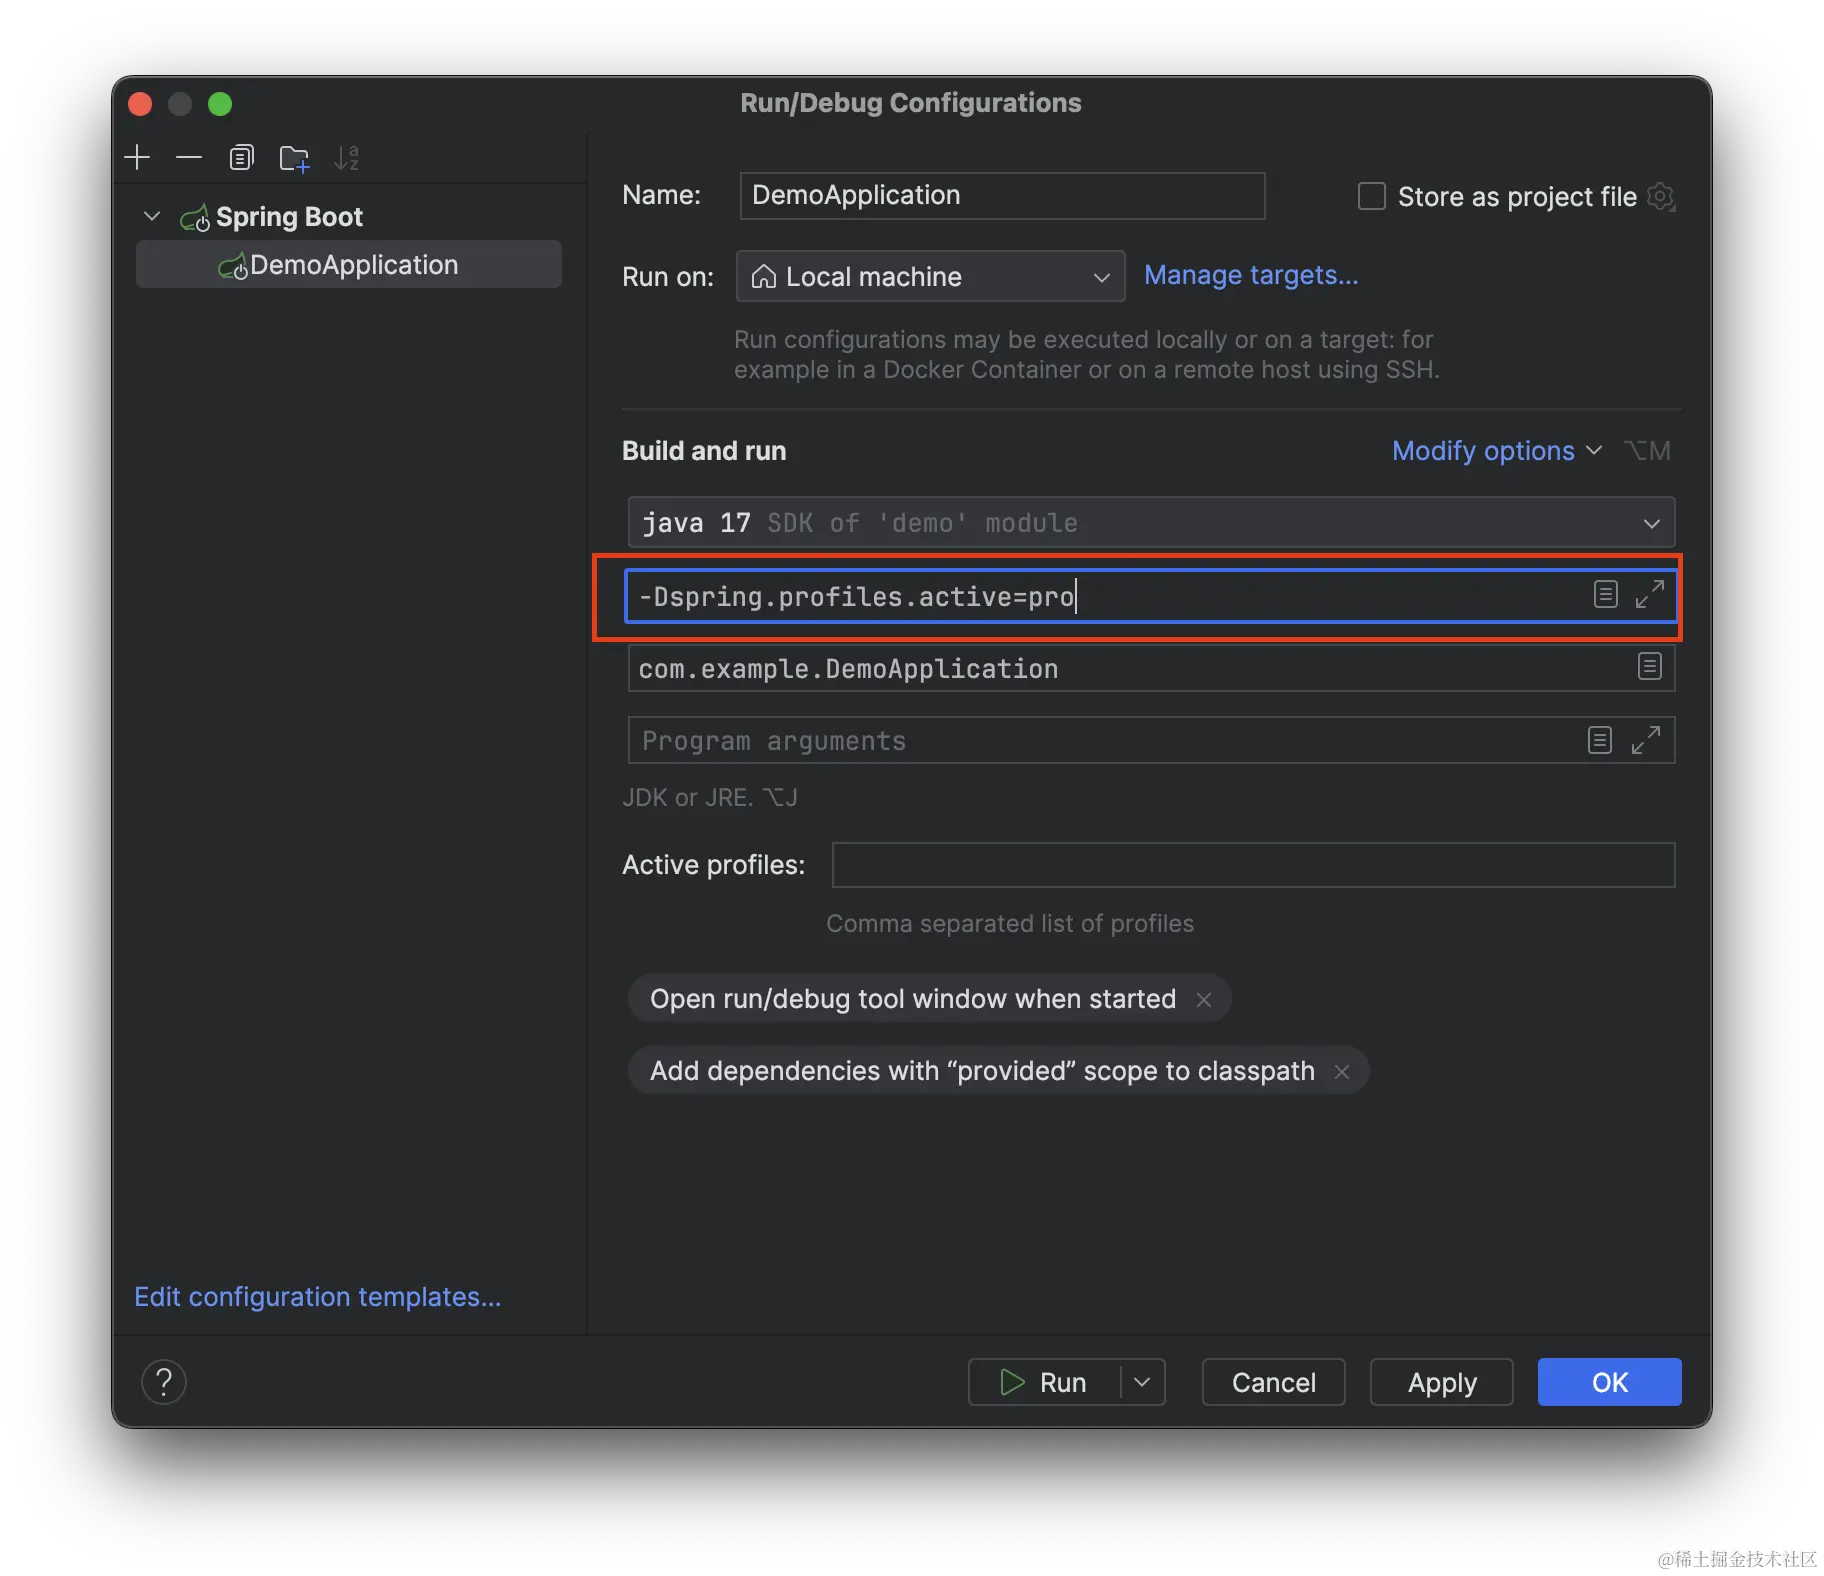This screenshot has width=1824, height=1576.
Task: Expand the Program arguments field editor
Action: pyautogui.click(x=1645, y=740)
